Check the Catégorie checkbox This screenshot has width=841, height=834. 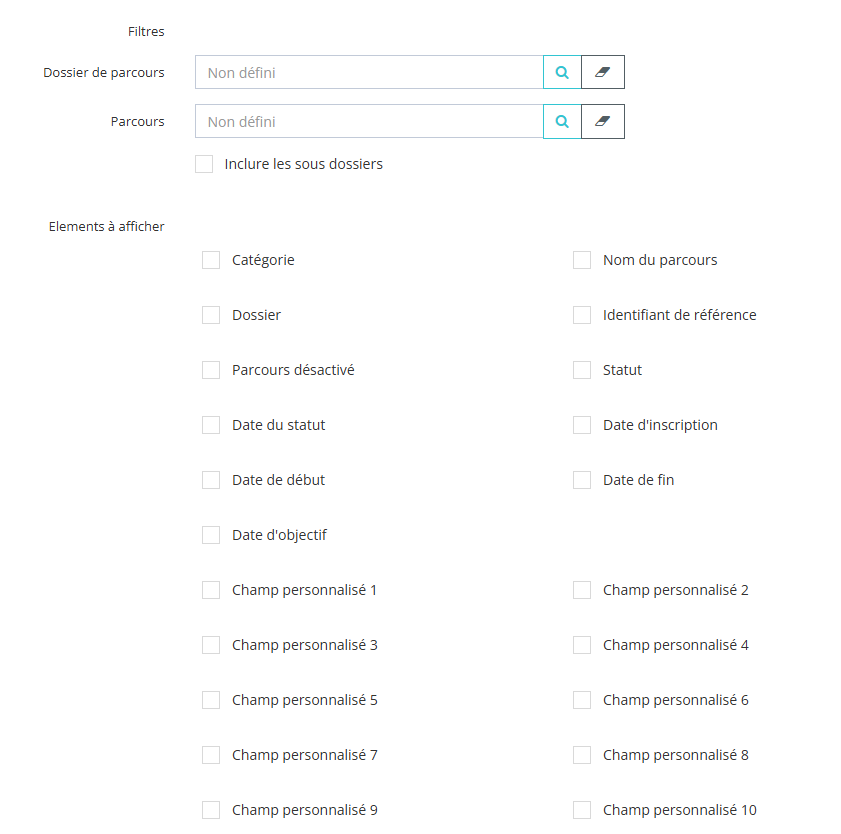tap(211, 260)
